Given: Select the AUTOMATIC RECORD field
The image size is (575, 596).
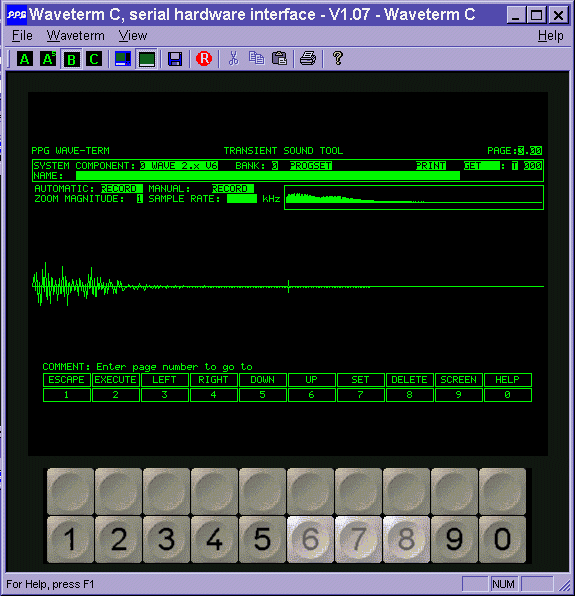Looking at the screenshot, I should pyautogui.click(x=122, y=189).
